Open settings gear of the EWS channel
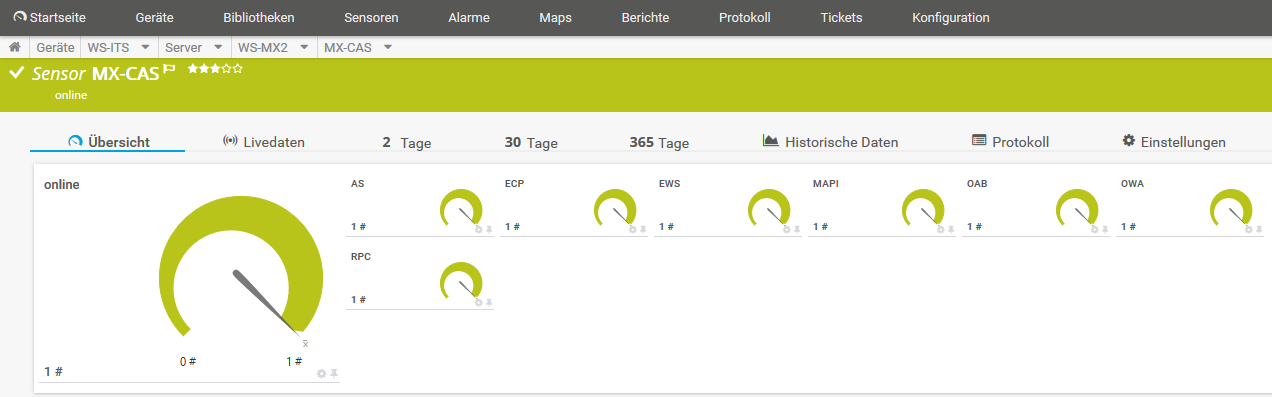 click(x=786, y=230)
